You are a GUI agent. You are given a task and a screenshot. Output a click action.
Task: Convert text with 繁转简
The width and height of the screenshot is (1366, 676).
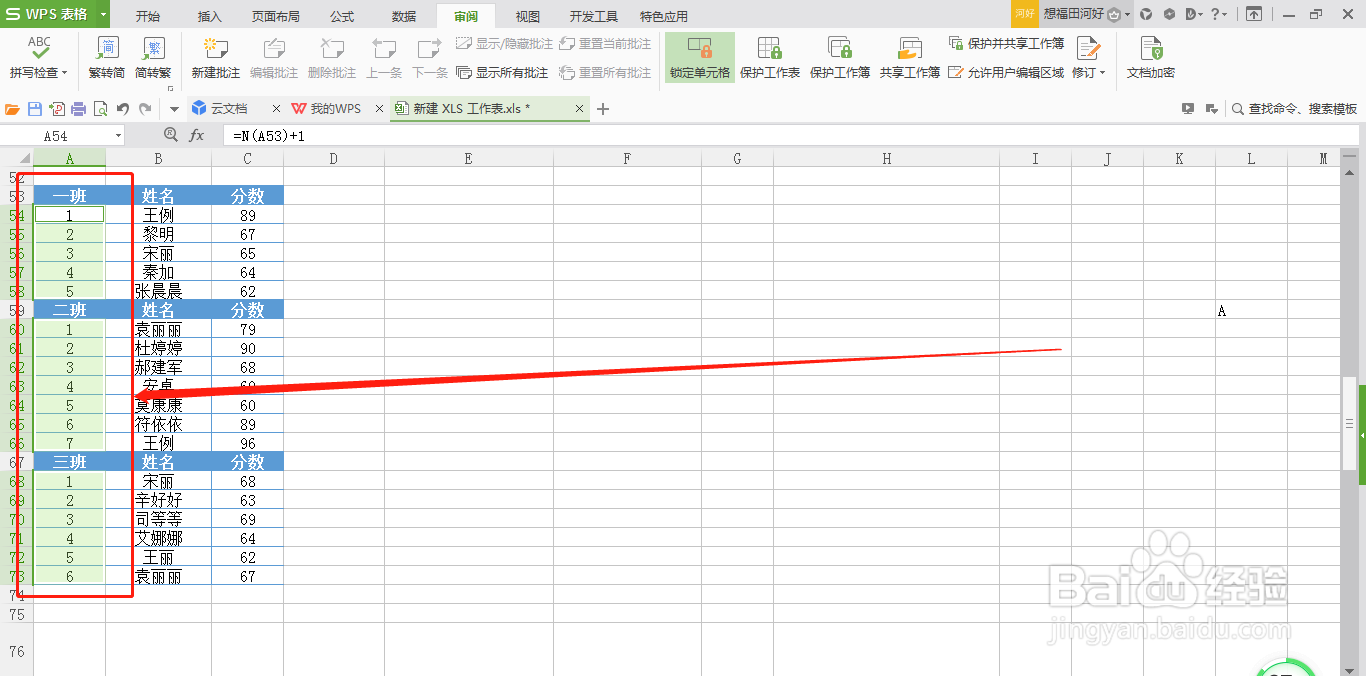[x=107, y=58]
